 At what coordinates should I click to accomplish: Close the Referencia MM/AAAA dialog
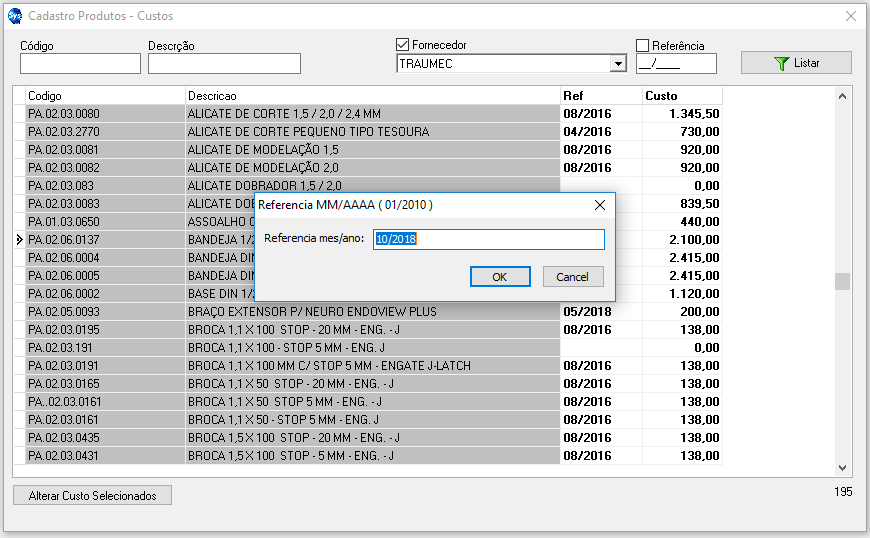pyautogui.click(x=600, y=205)
